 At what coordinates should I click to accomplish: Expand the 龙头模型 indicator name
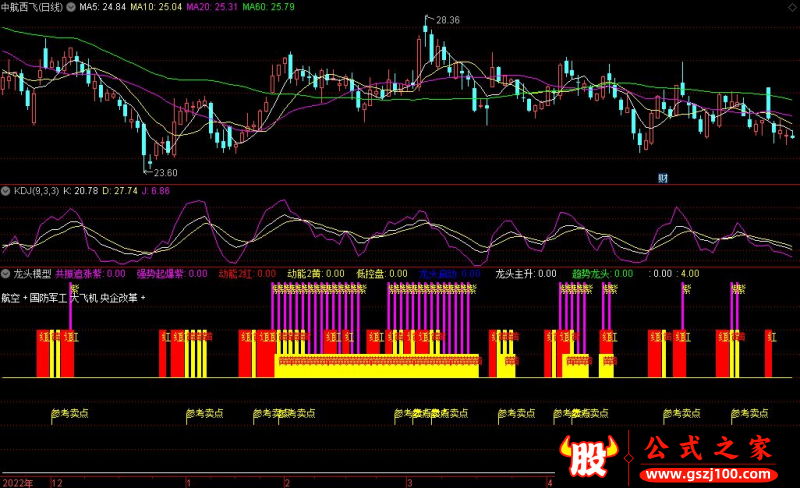pos(31,272)
